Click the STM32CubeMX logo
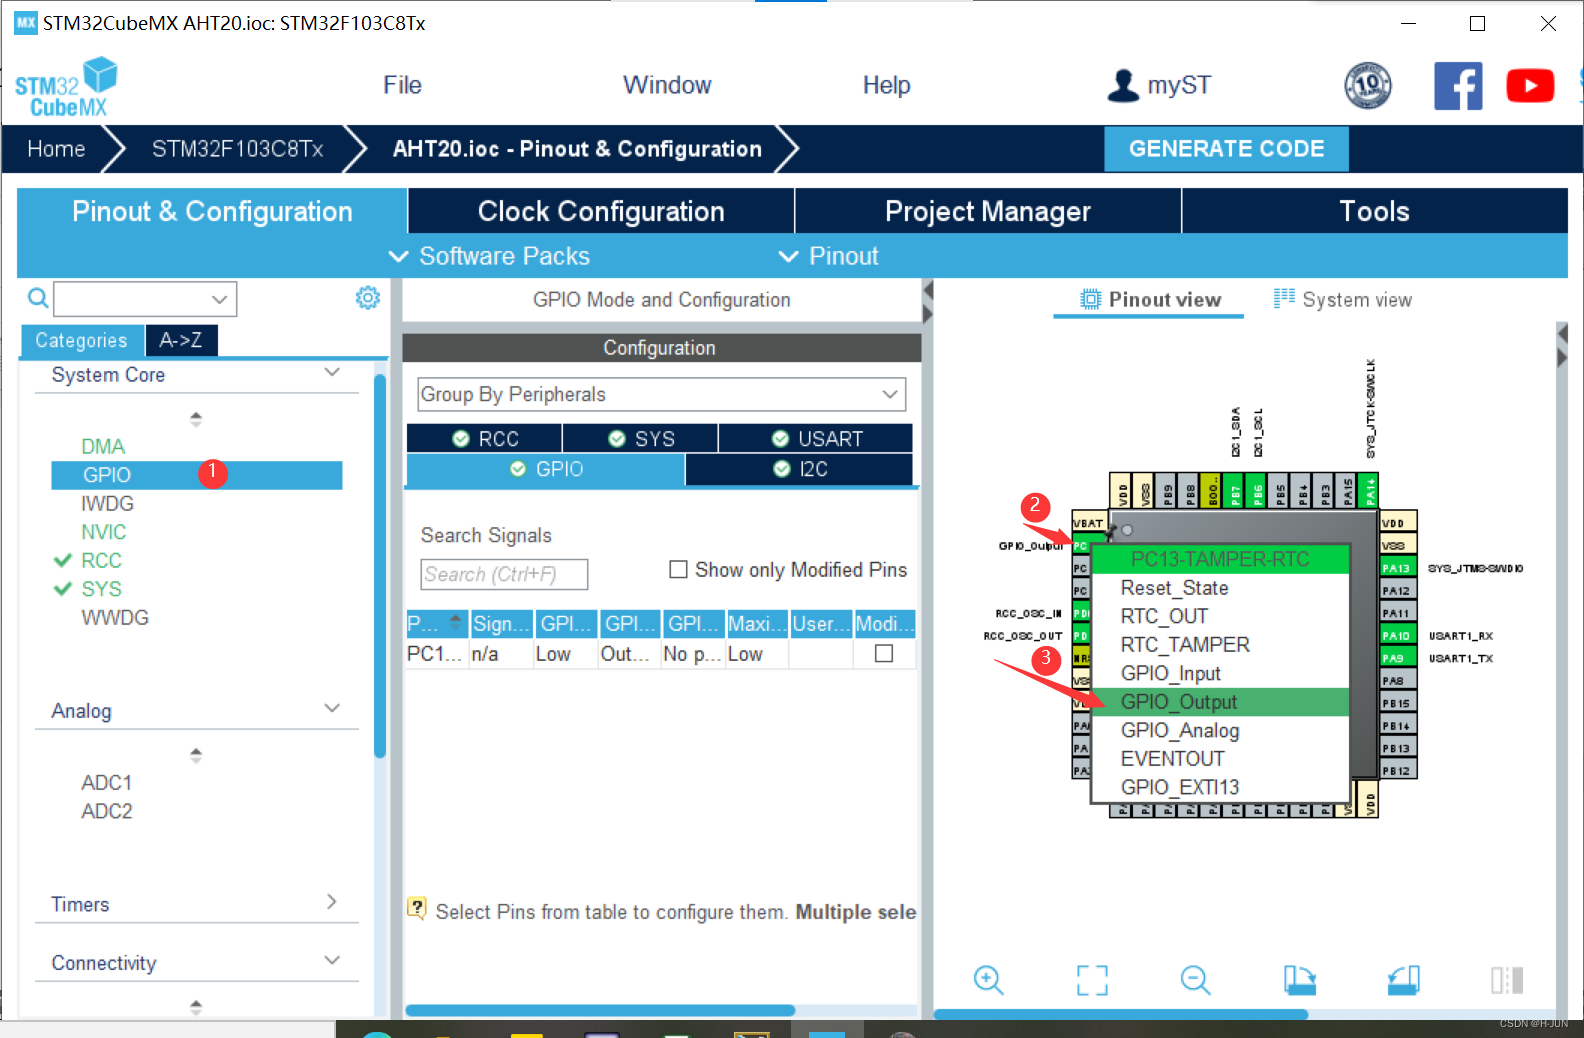Screen dimensions: 1584x1038 pyautogui.click(x=66, y=87)
